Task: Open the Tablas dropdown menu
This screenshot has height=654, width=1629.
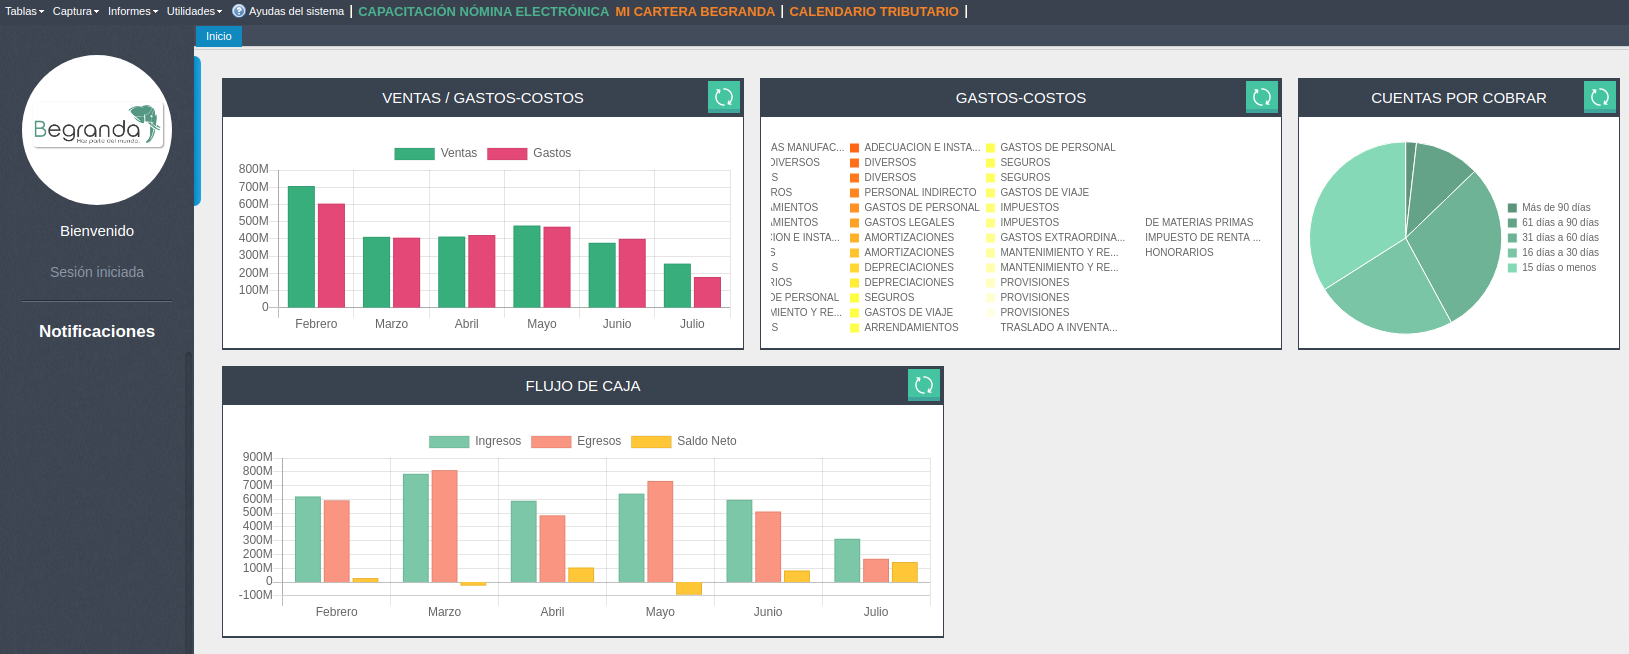Action: click(x=24, y=11)
